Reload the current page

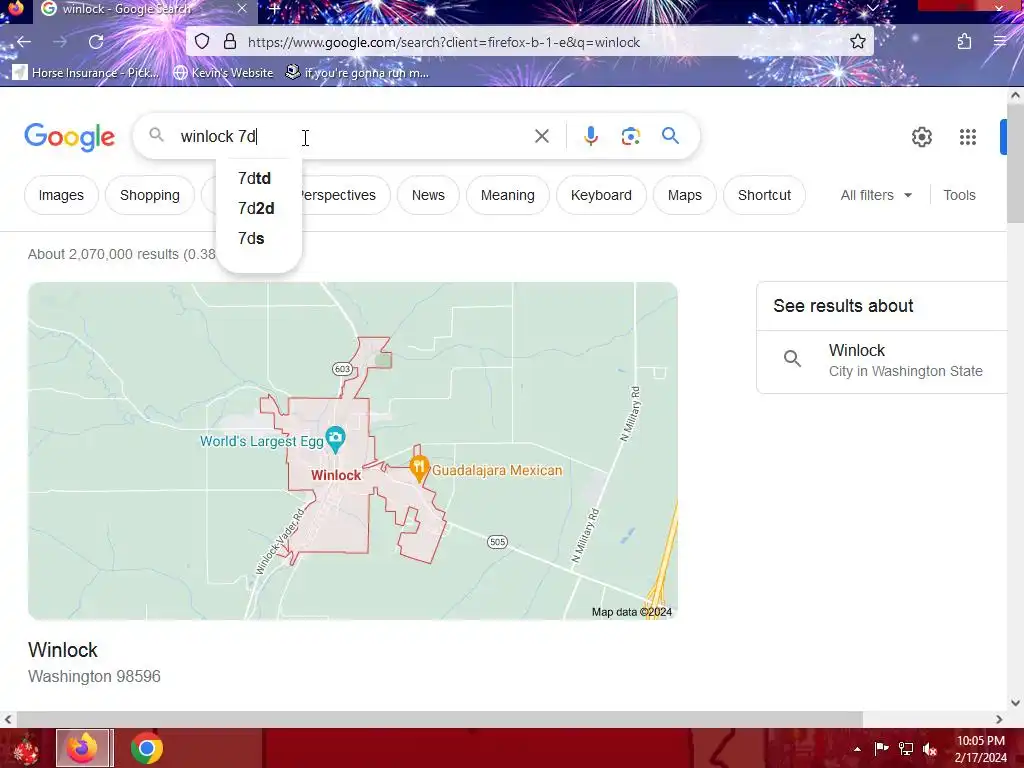point(96,42)
